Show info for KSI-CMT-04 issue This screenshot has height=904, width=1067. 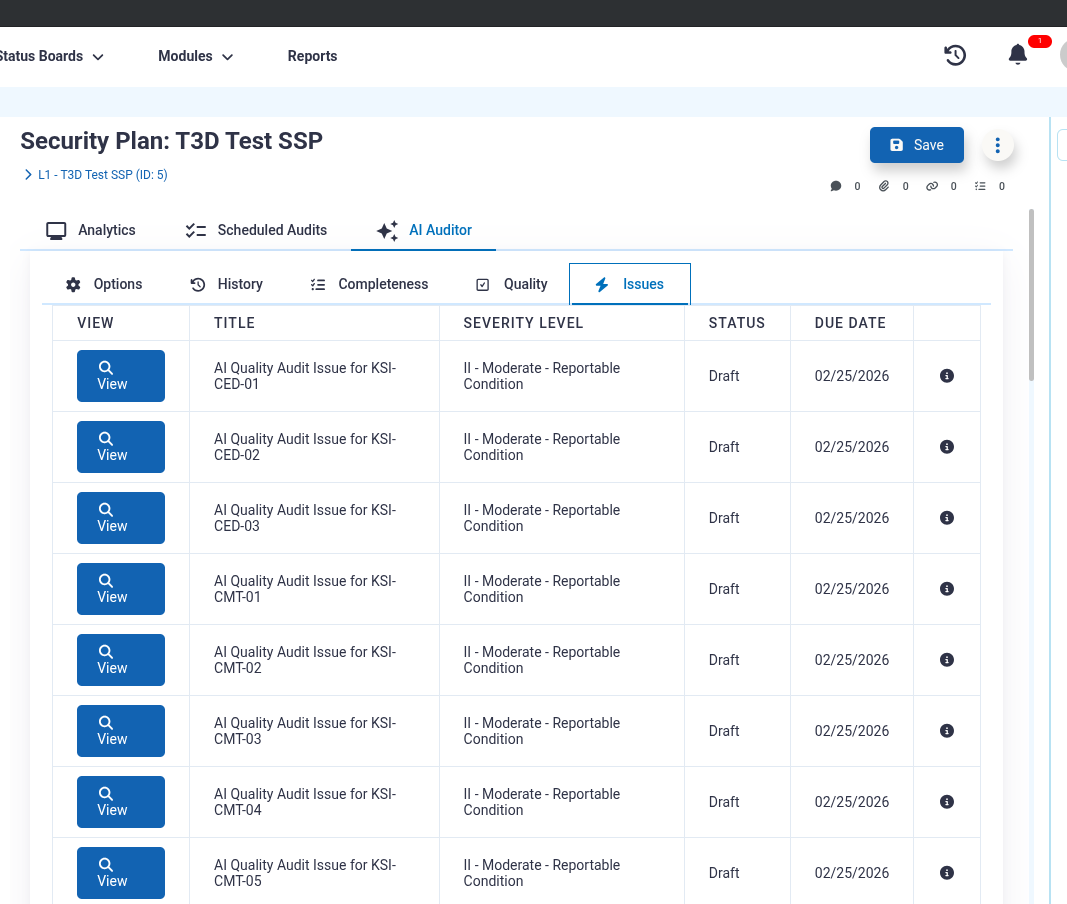pyautogui.click(x=947, y=802)
